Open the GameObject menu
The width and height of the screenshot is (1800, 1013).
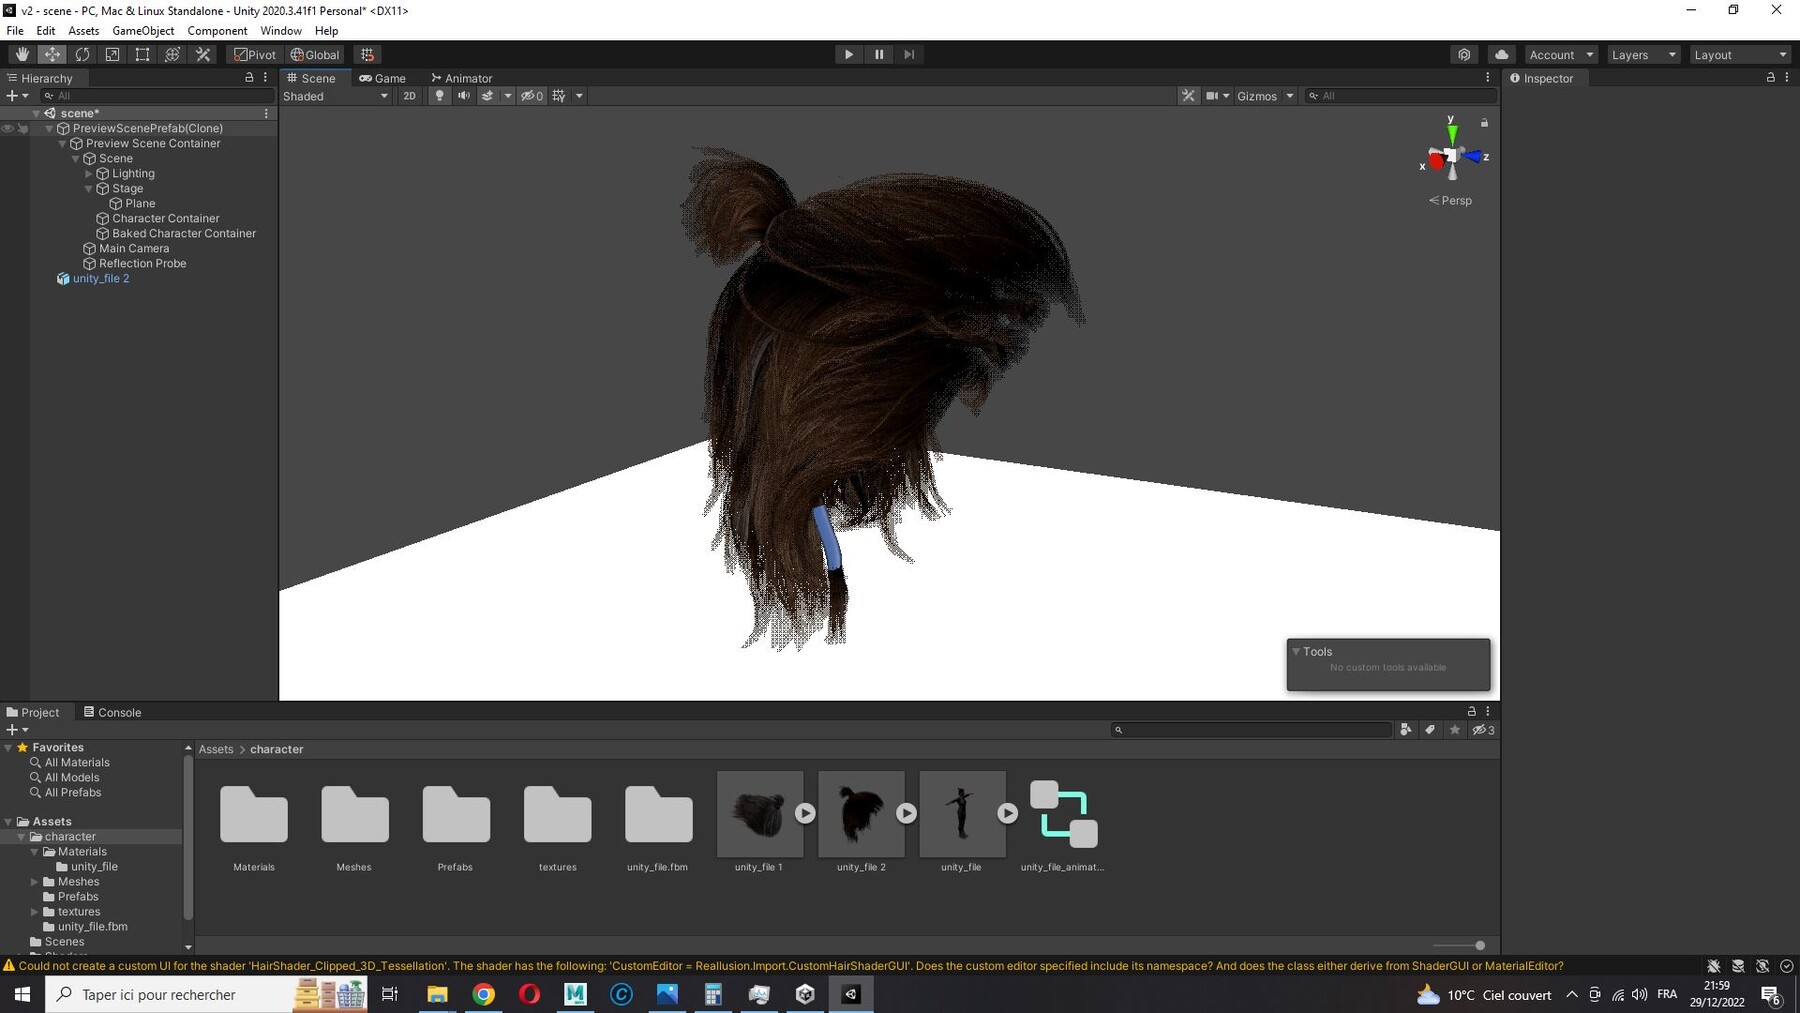tap(143, 31)
